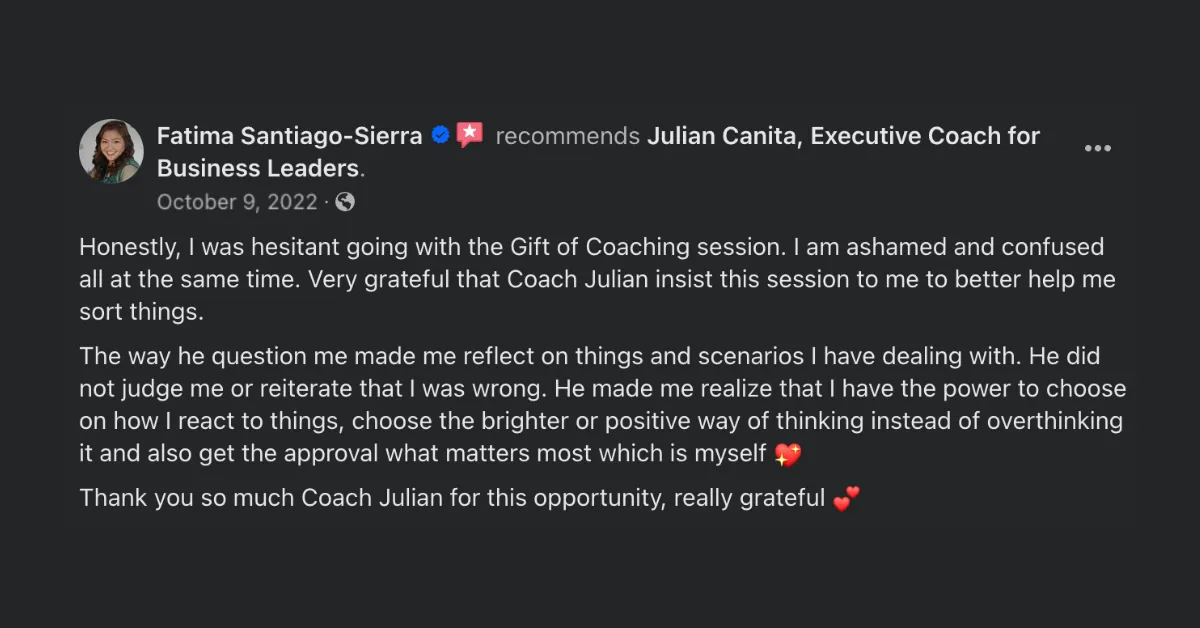Click the "sort things." text line
The width and height of the screenshot is (1200, 628).
pyautogui.click(x=141, y=311)
